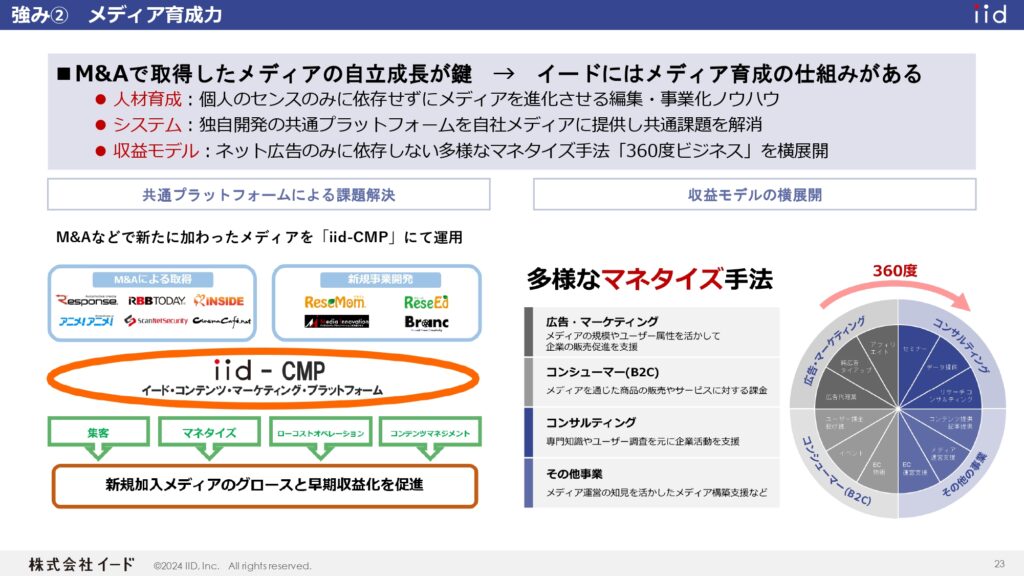Select the その他事業 row heading

574,473
